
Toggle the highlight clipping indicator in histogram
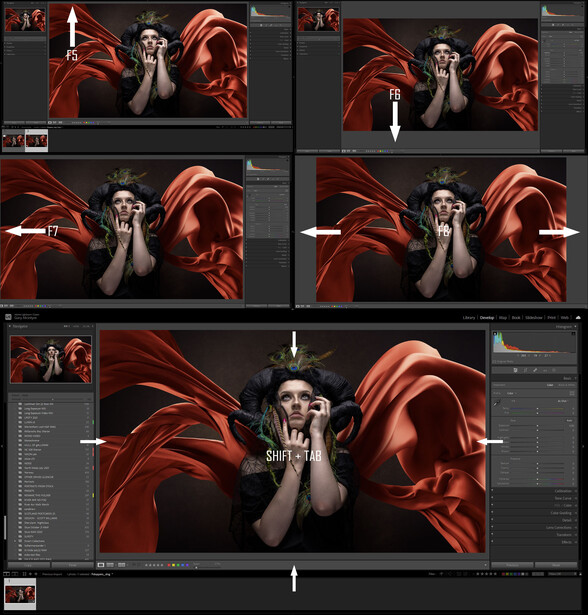[573, 334]
